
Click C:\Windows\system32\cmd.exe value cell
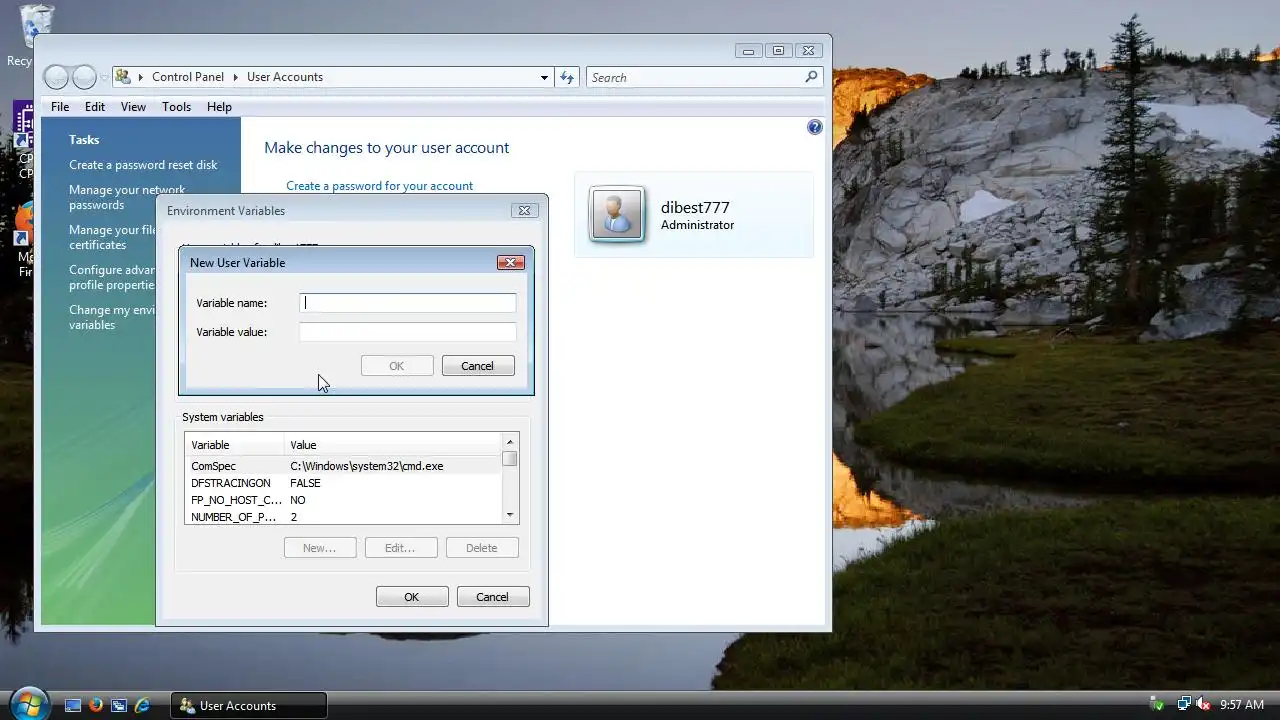pyautogui.click(x=367, y=466)
